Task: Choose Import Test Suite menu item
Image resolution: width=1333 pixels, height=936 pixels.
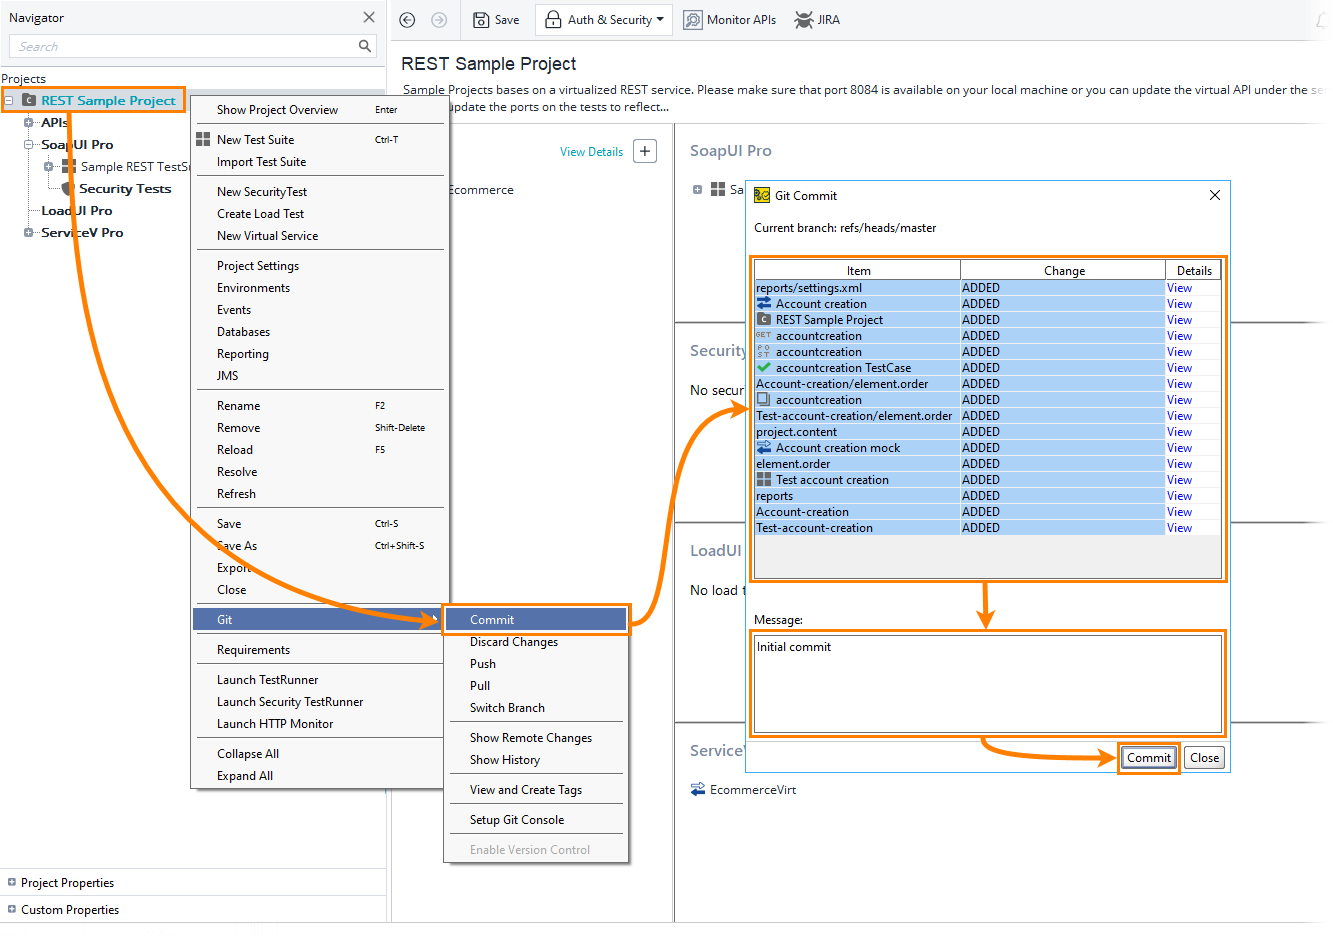Action: tap(318, 162)
